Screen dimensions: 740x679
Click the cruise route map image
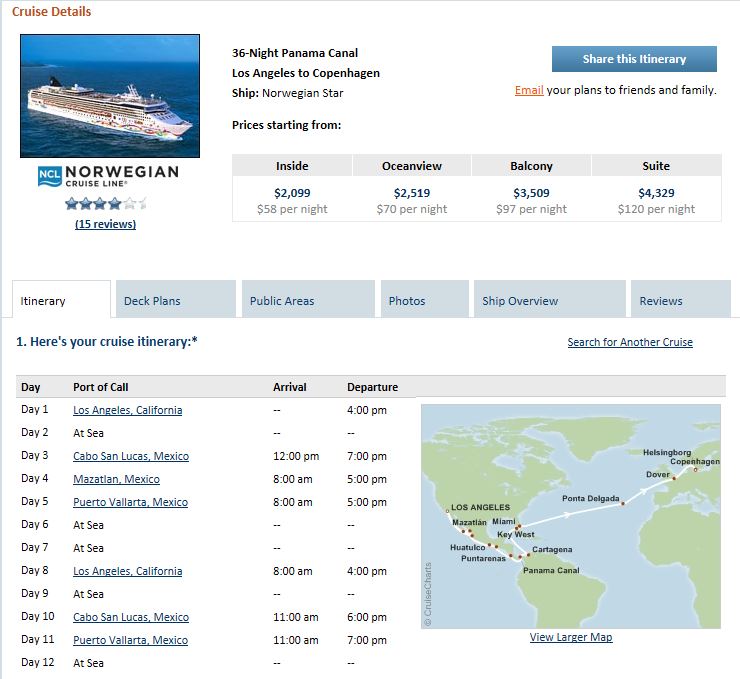571,516
